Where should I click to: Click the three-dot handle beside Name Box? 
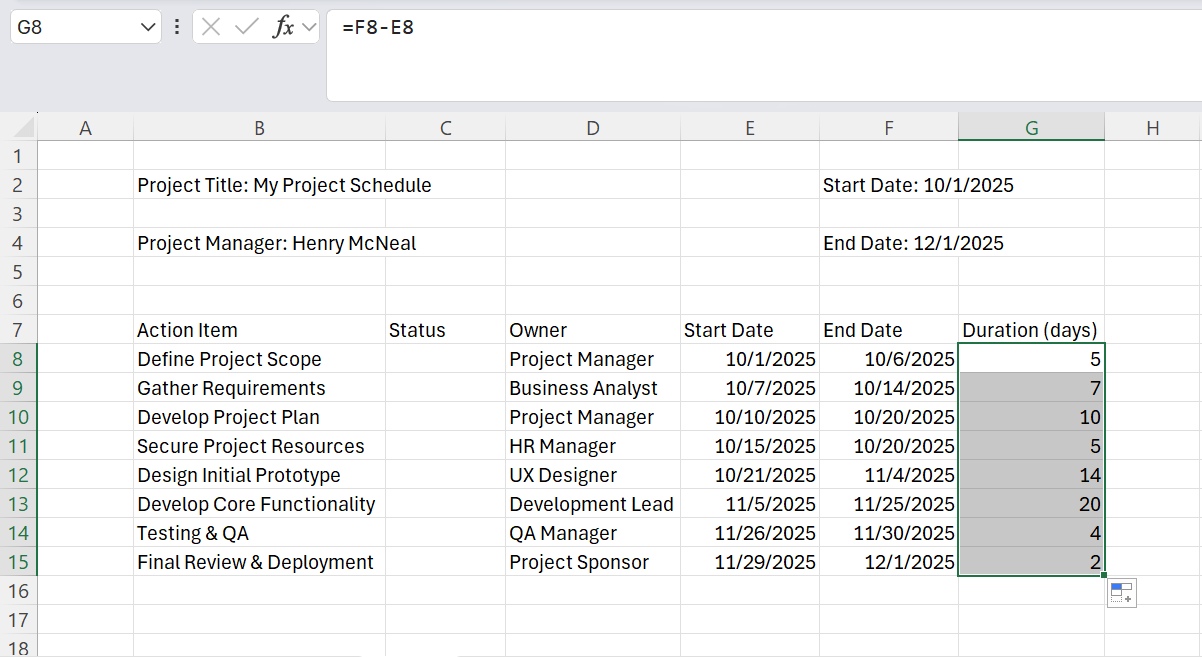[177, 27]
